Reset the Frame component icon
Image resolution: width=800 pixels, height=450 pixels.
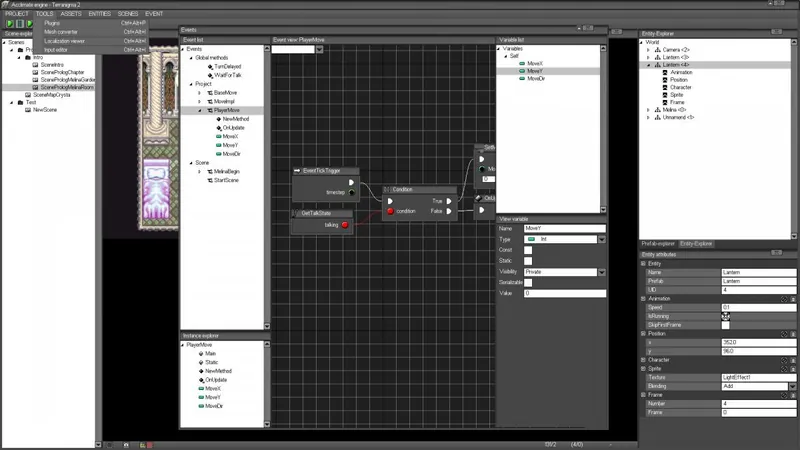click(x=785, y=395)
